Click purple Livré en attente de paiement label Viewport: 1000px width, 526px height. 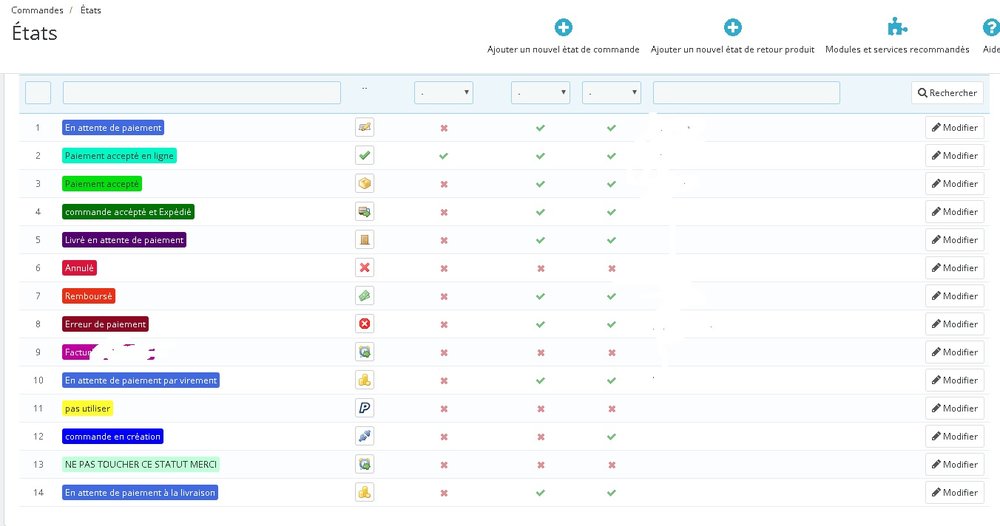124,240
